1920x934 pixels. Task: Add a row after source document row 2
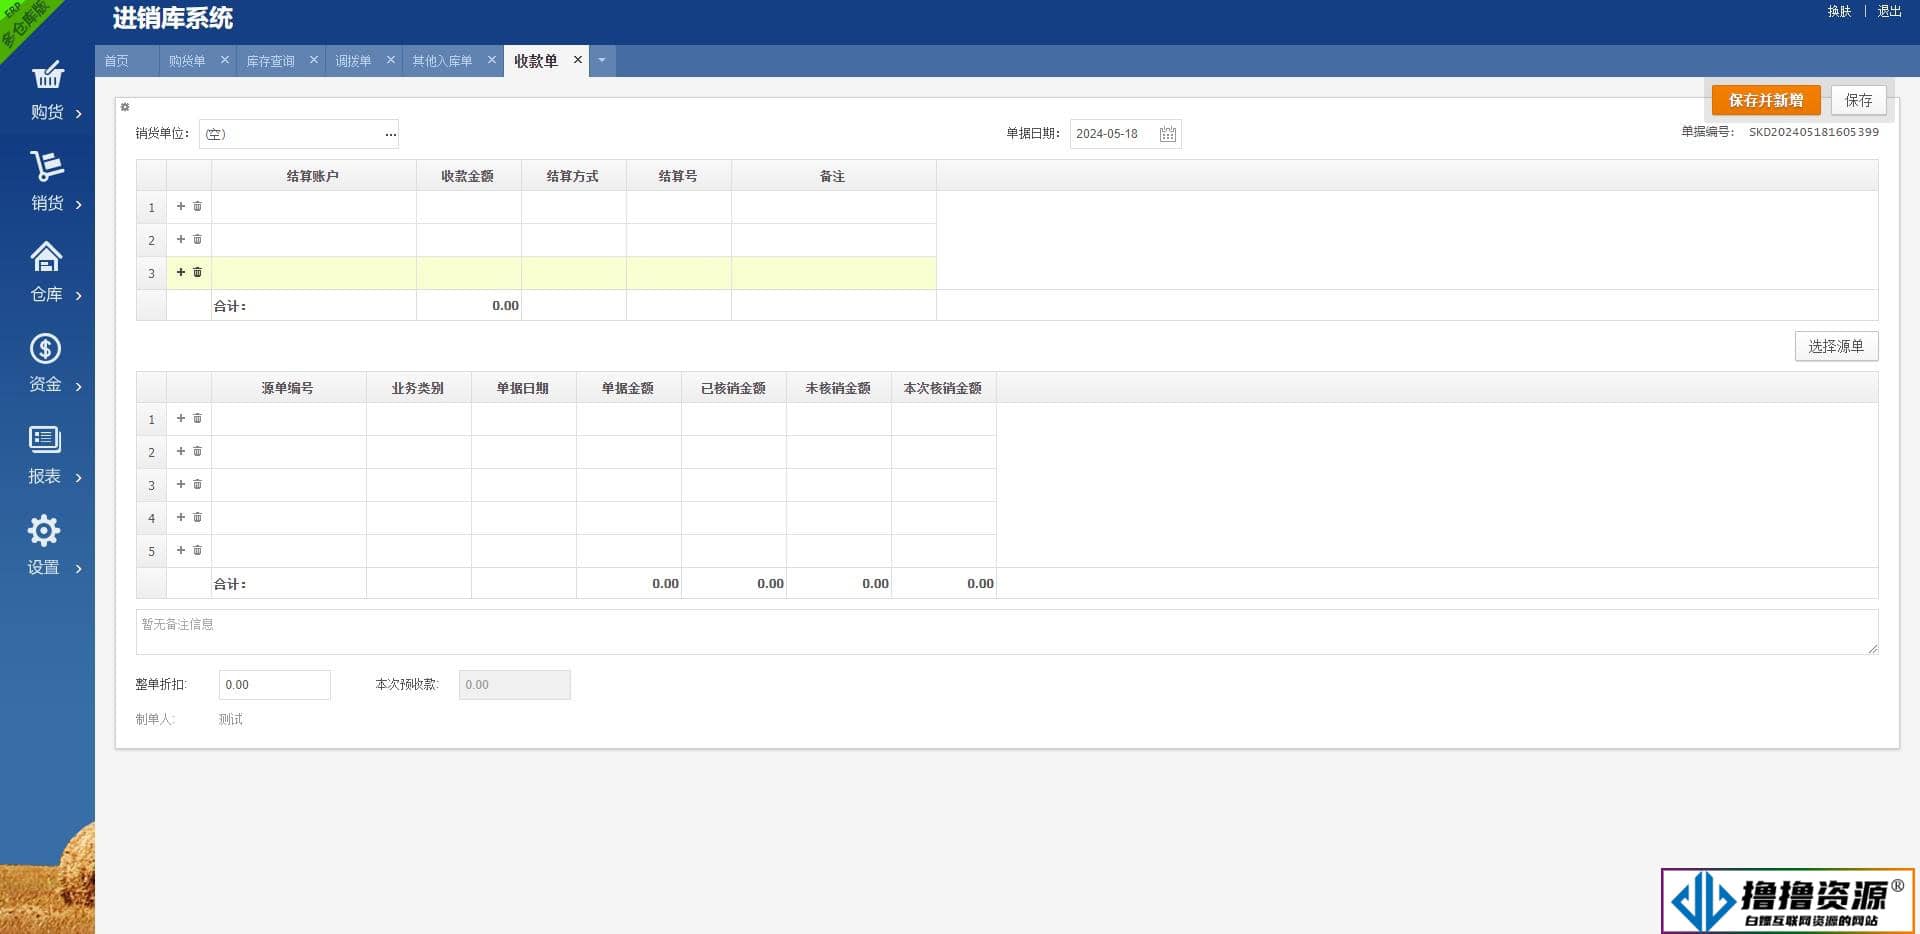181,451
